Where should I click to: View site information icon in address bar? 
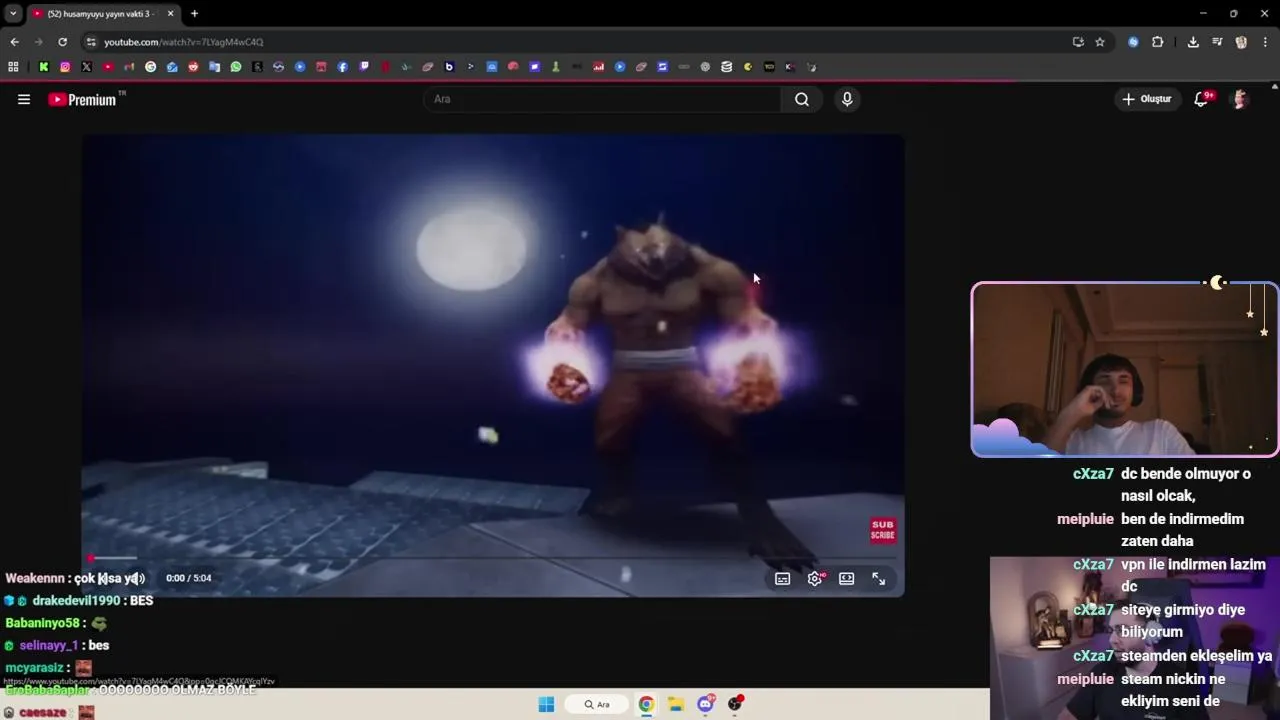[91, 42]
